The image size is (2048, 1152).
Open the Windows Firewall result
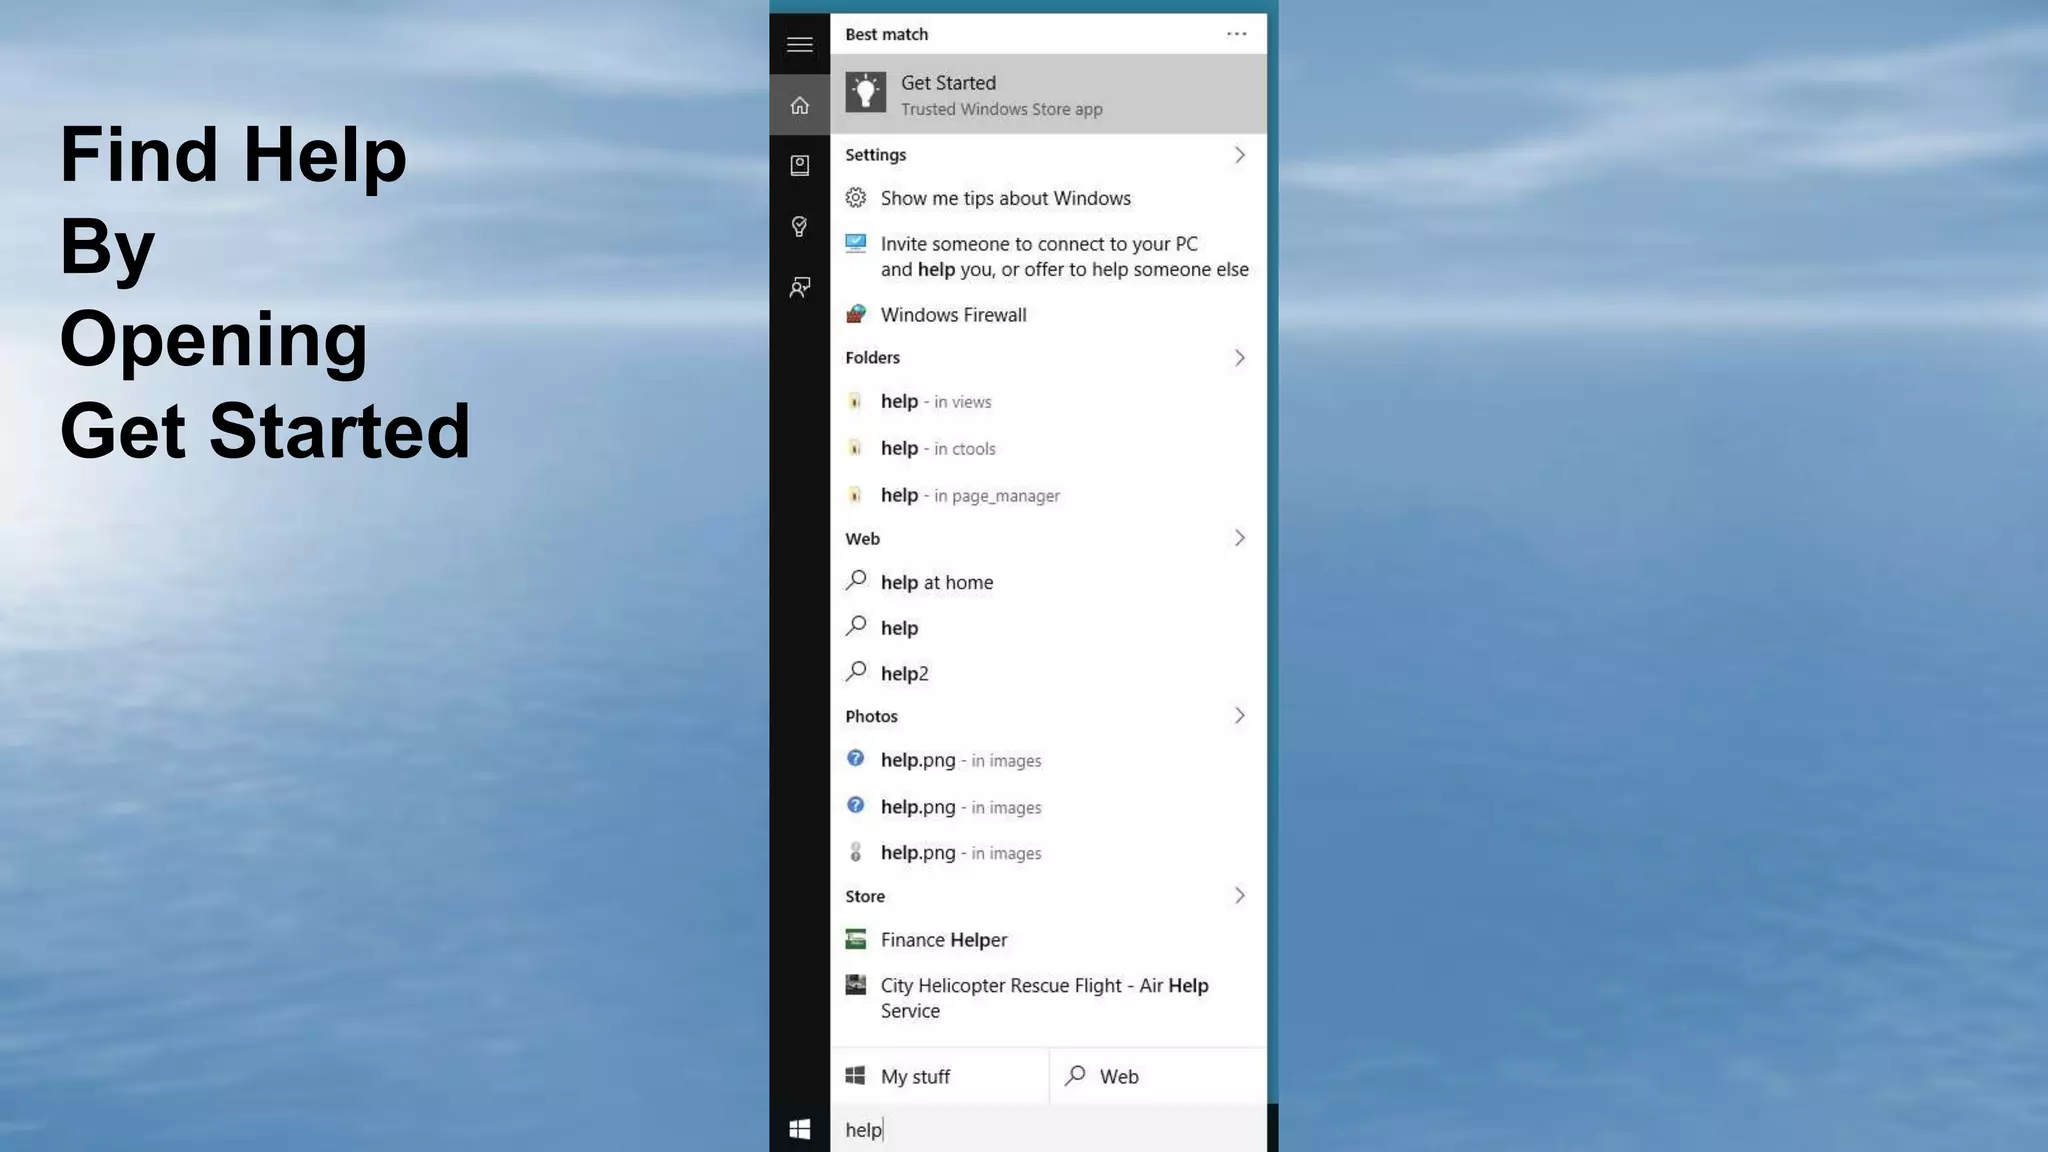[x=953, y=315]
